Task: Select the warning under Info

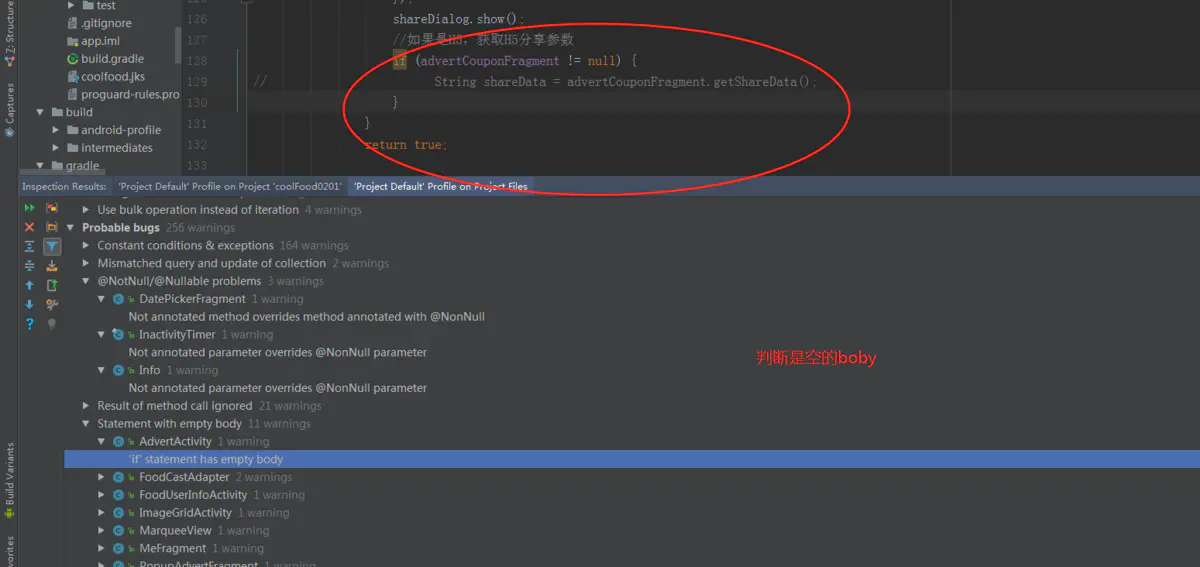Action: pos(278,388)
